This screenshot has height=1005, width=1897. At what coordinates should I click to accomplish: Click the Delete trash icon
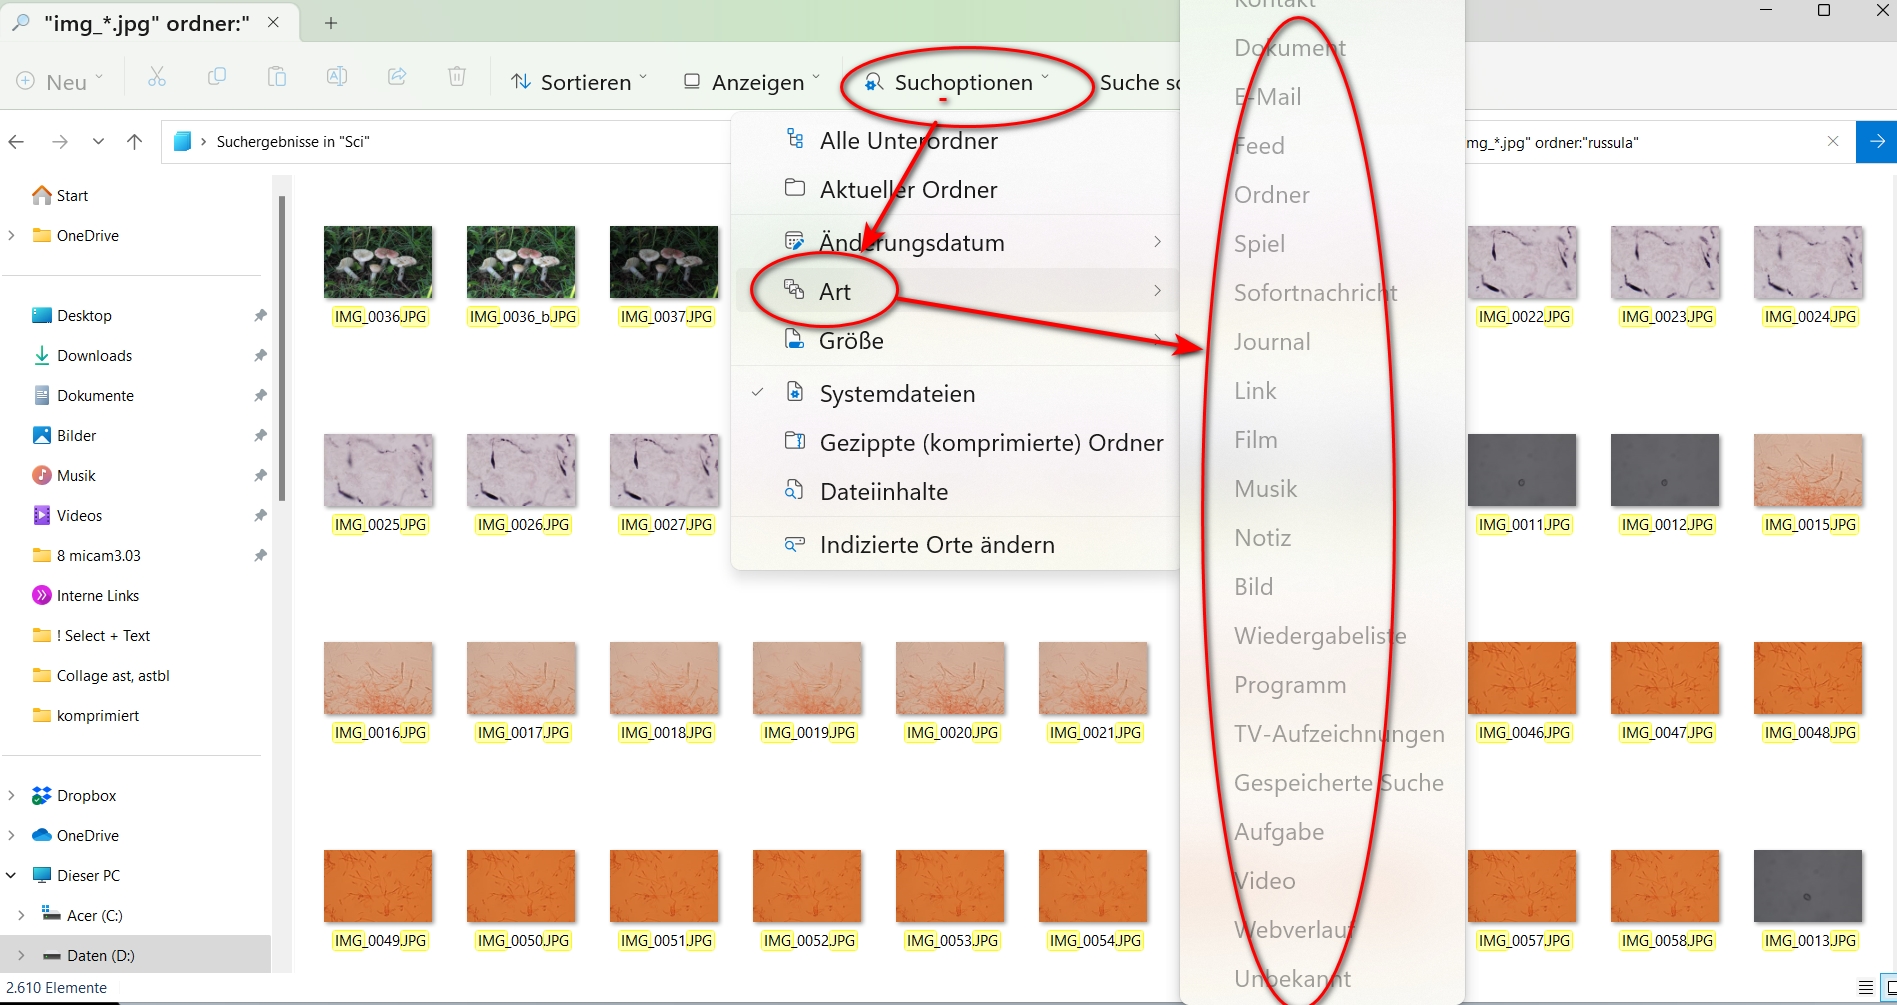(457, 77)
